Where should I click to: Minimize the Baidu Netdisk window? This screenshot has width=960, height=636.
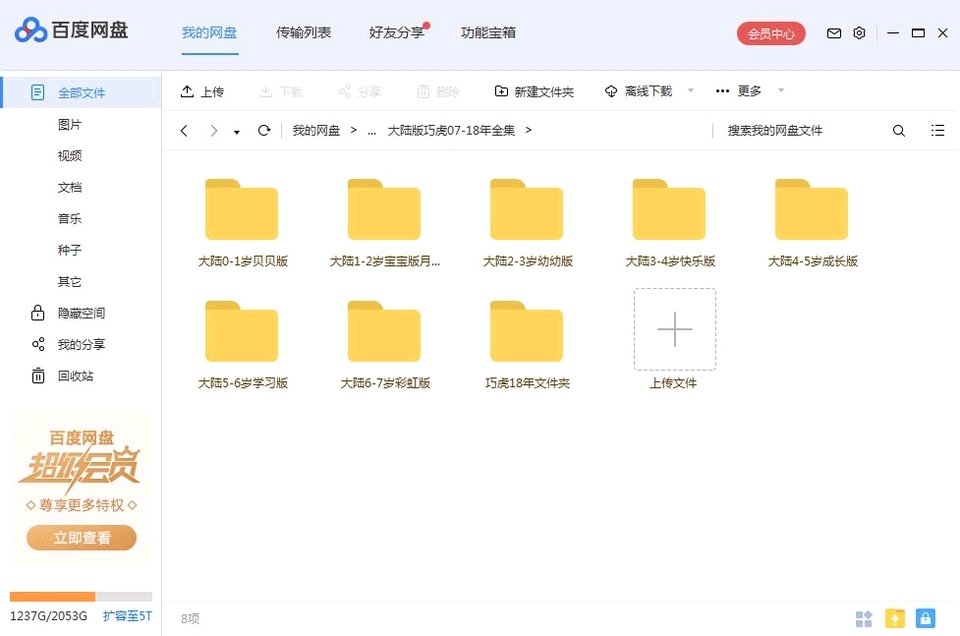893,33
